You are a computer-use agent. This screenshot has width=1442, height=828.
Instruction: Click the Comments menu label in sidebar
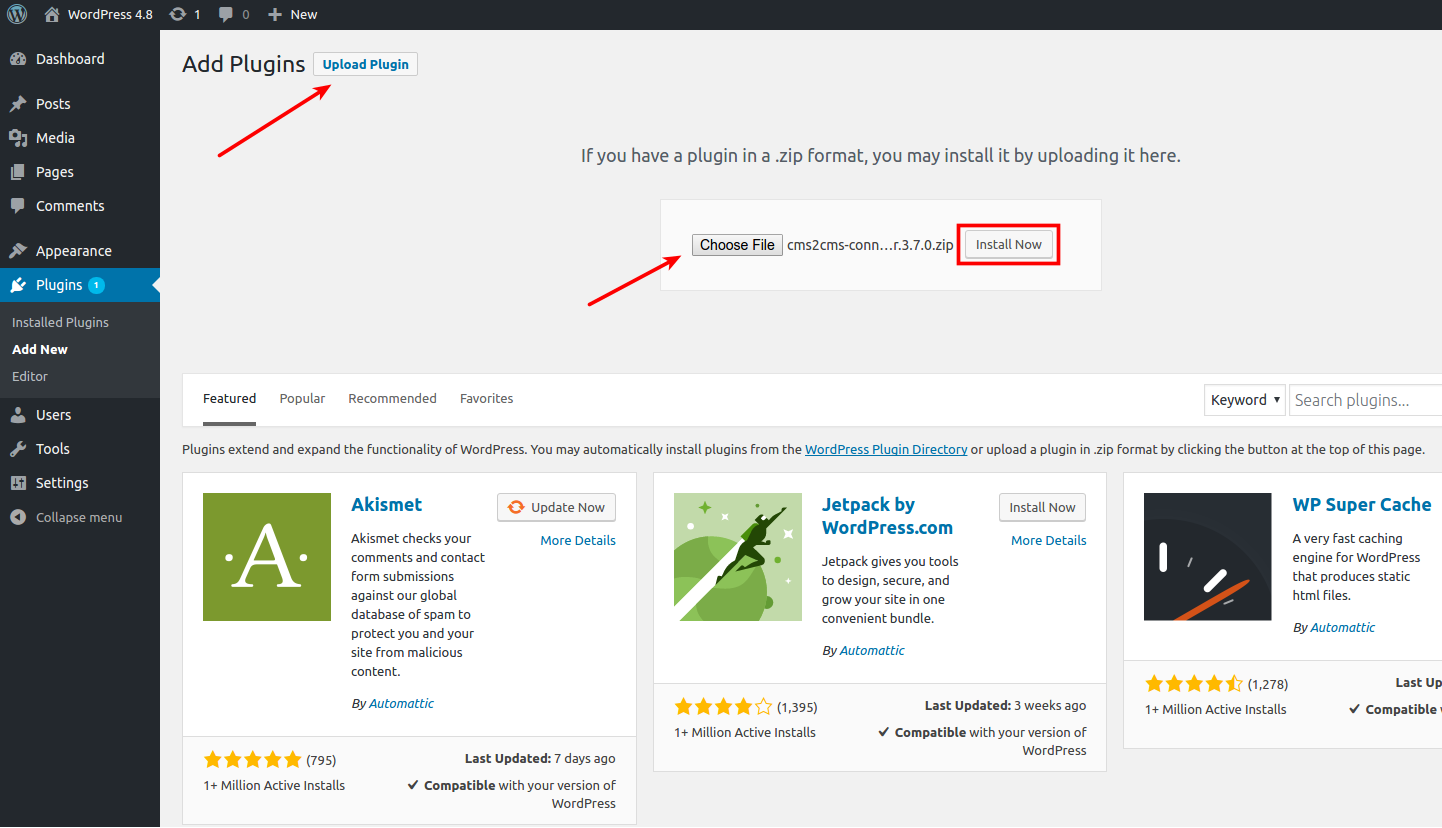click(70, 206)
